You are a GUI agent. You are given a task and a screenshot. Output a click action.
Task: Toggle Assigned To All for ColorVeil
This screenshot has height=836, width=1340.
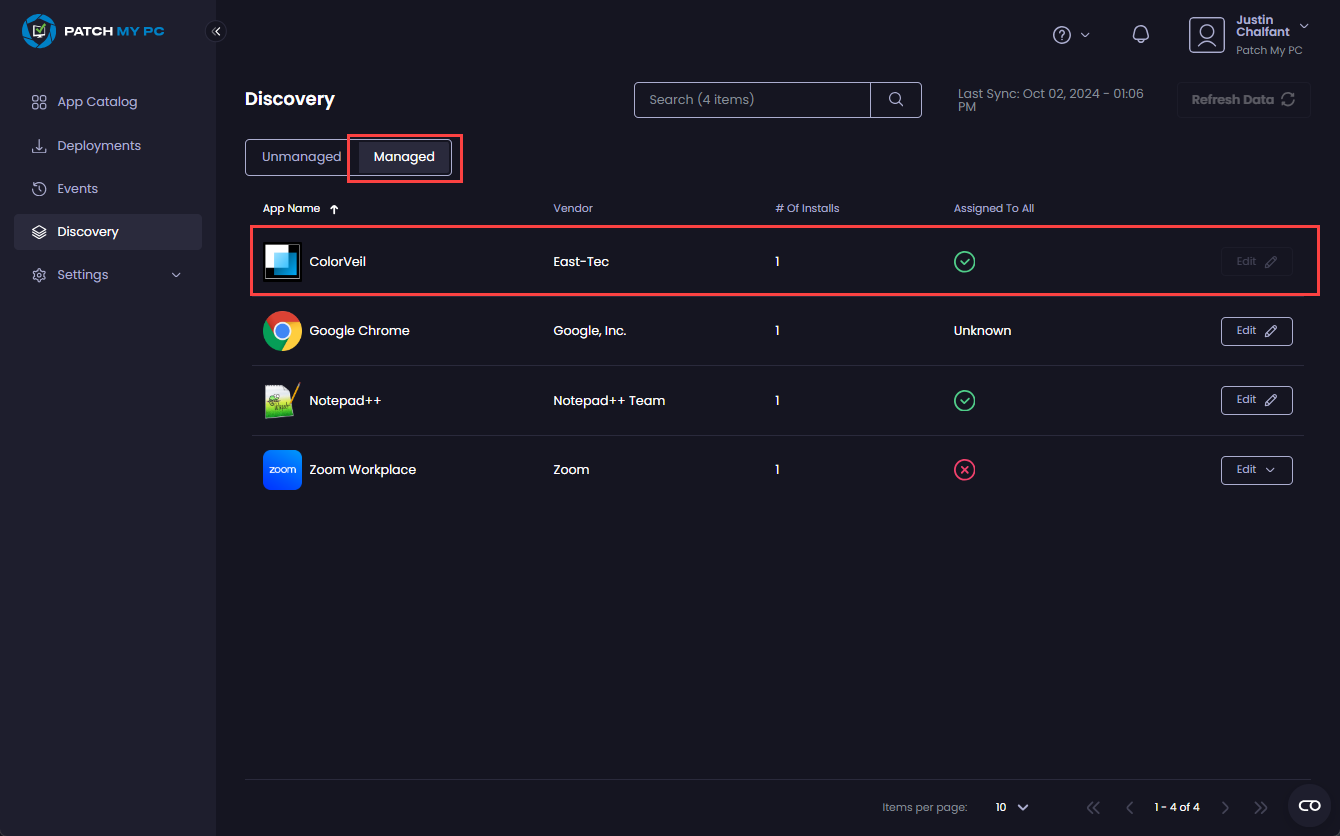click(964, 261)
